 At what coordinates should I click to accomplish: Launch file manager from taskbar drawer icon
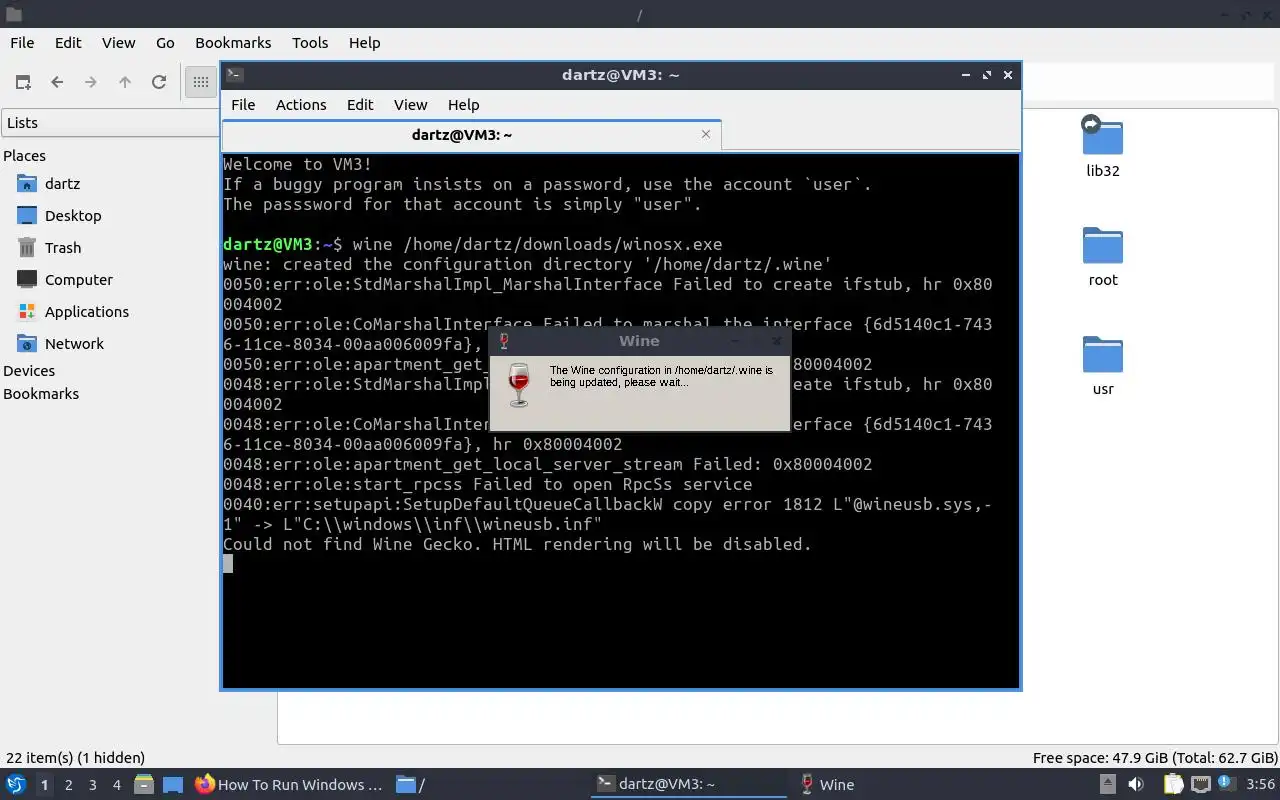pyautogui.click(x=143, y=785)
